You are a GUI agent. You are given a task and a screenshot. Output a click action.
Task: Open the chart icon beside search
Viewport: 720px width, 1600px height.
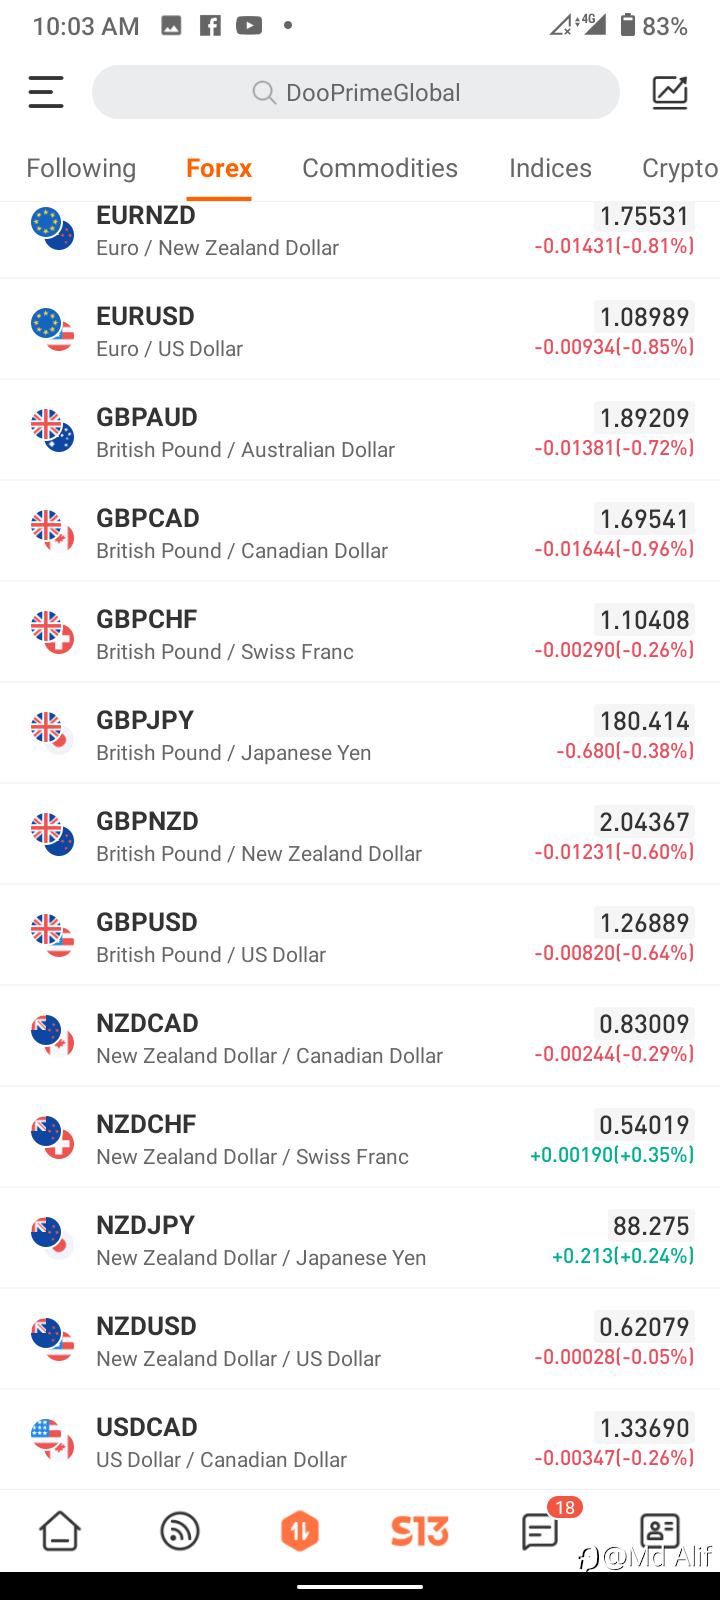click(670, 92)
